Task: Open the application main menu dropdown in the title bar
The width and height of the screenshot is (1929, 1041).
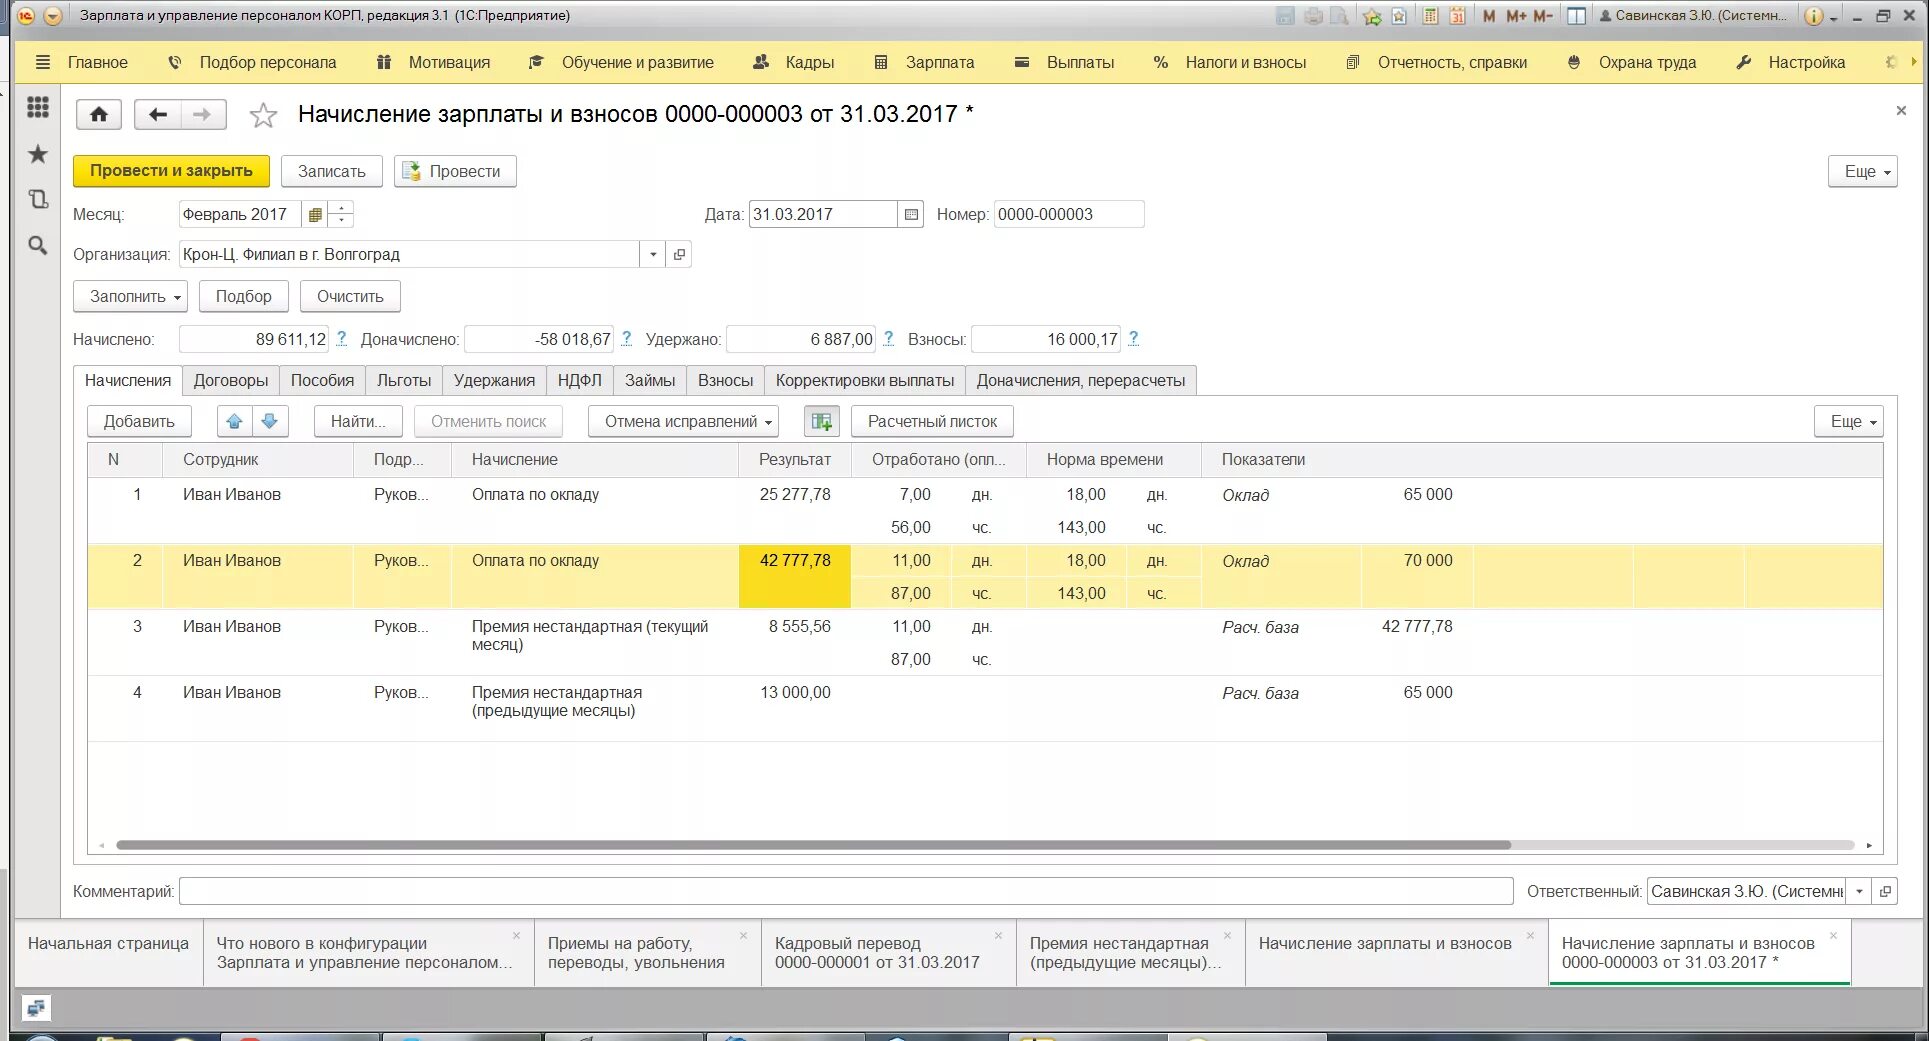Action: 53,16
